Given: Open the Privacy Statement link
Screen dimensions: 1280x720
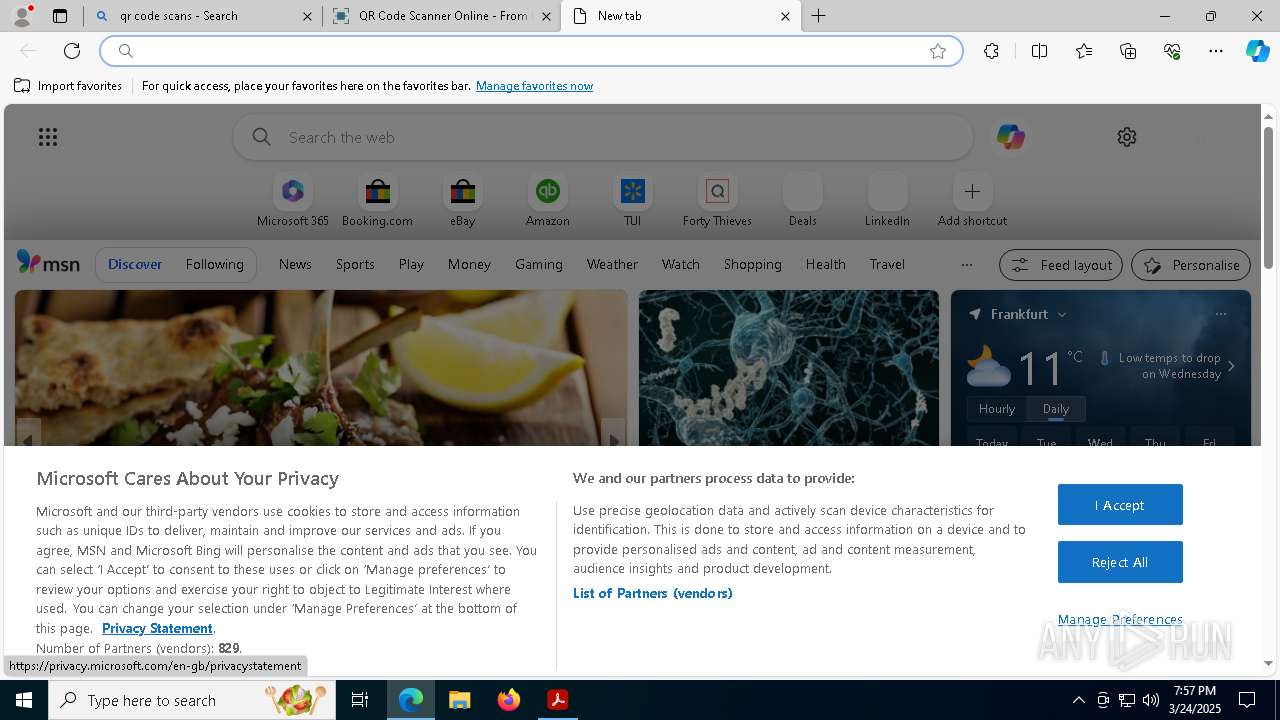Looking at the screenshot, I should pos(157,628).
